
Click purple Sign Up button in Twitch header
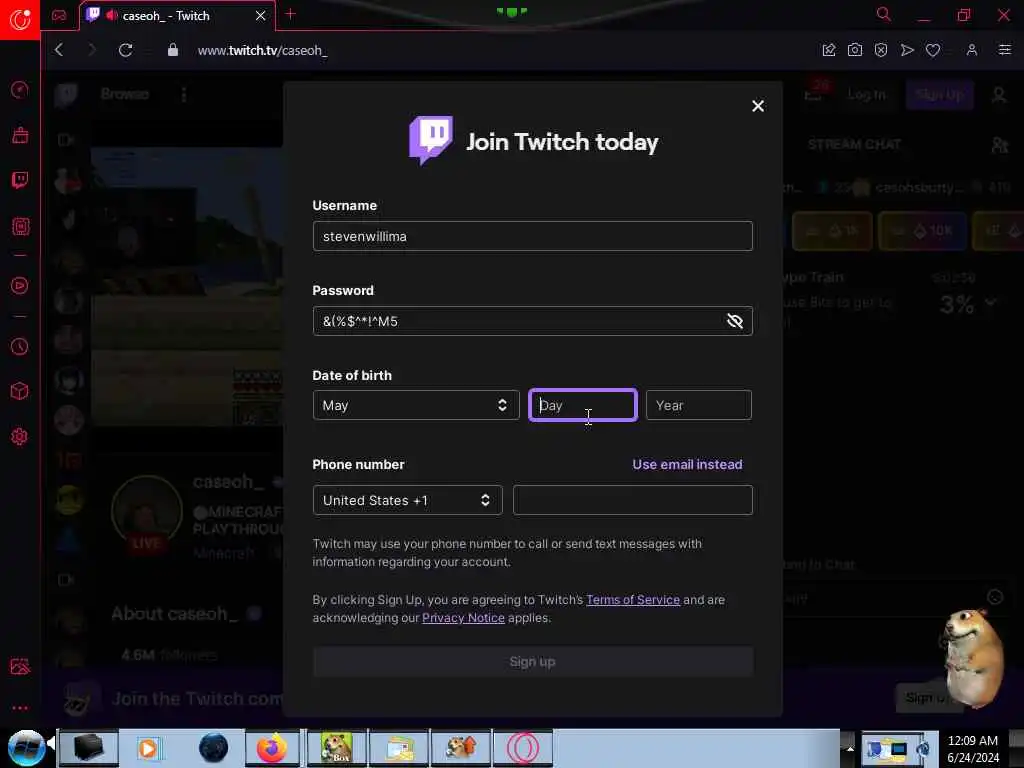[939, 95]
